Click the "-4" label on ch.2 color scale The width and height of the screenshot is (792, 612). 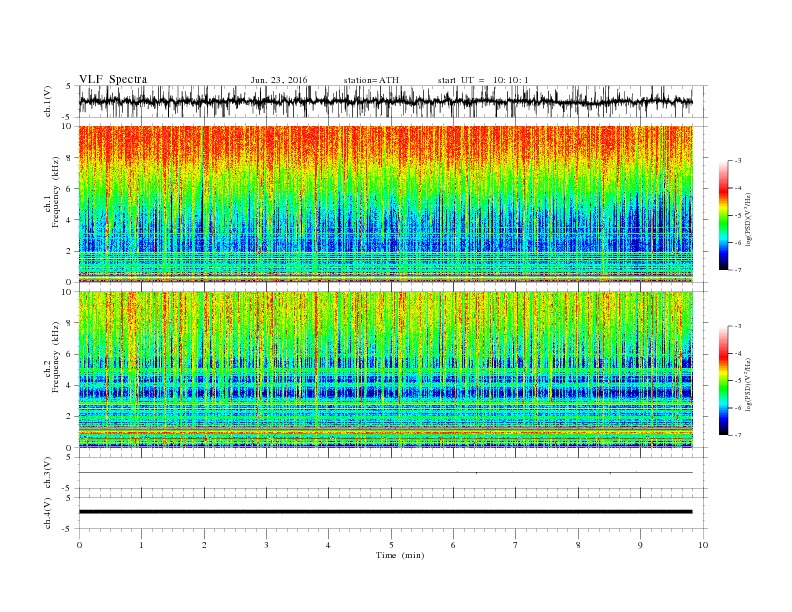(738, 353)
